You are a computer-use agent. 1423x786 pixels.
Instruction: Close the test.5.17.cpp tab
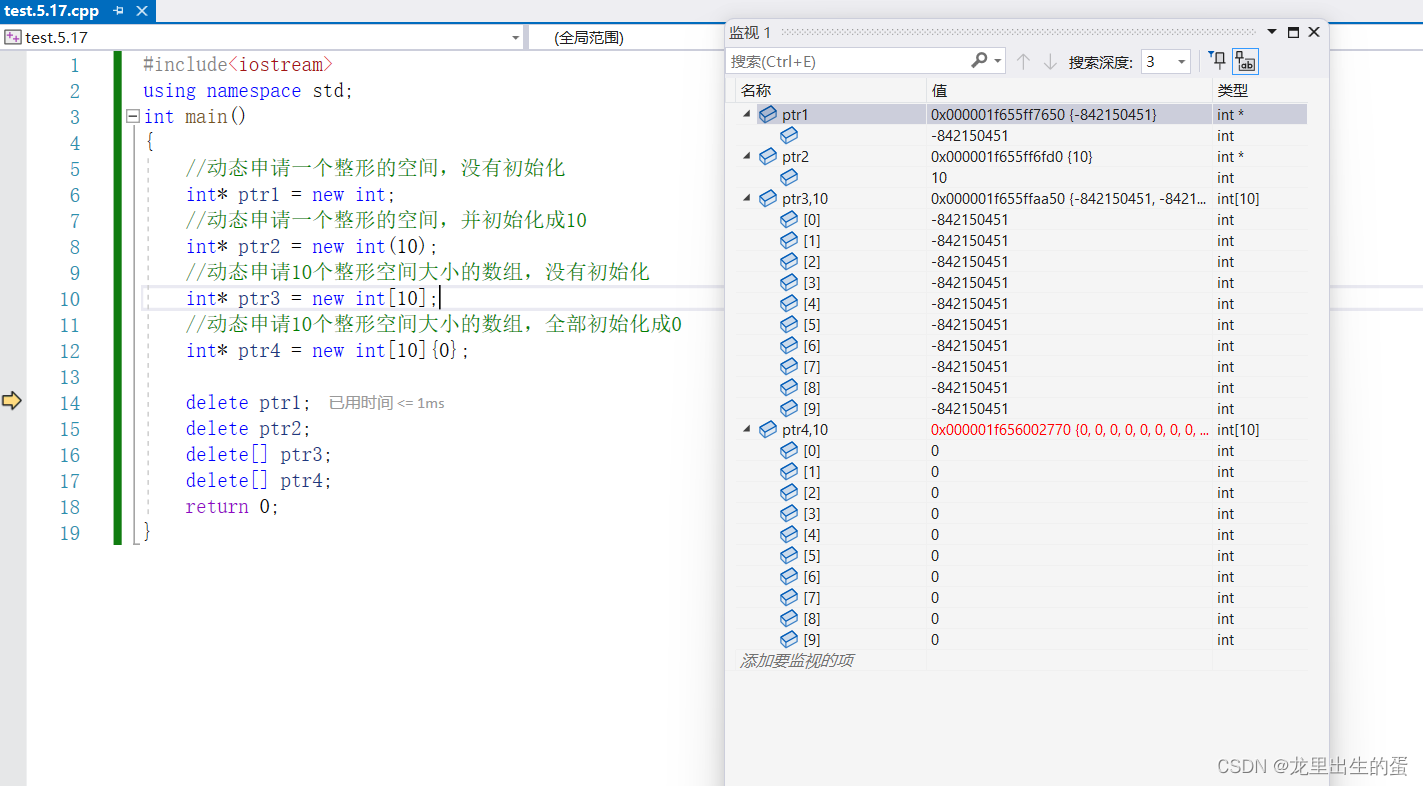(x=140, y=11)
